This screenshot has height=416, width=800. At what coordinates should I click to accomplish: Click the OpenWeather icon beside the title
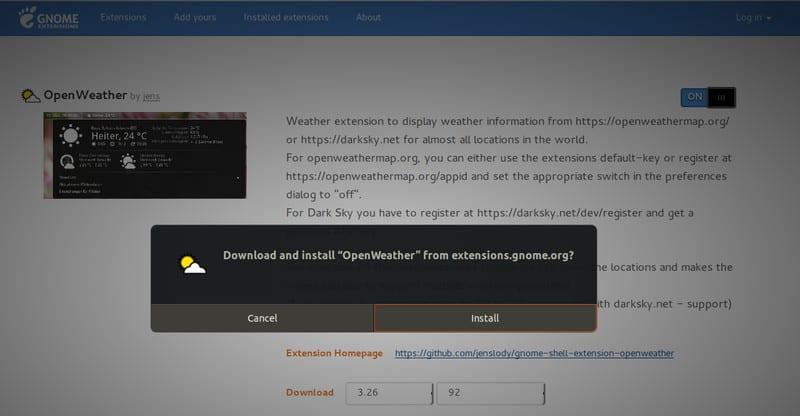pyautogui.click(x=30, y=95)
